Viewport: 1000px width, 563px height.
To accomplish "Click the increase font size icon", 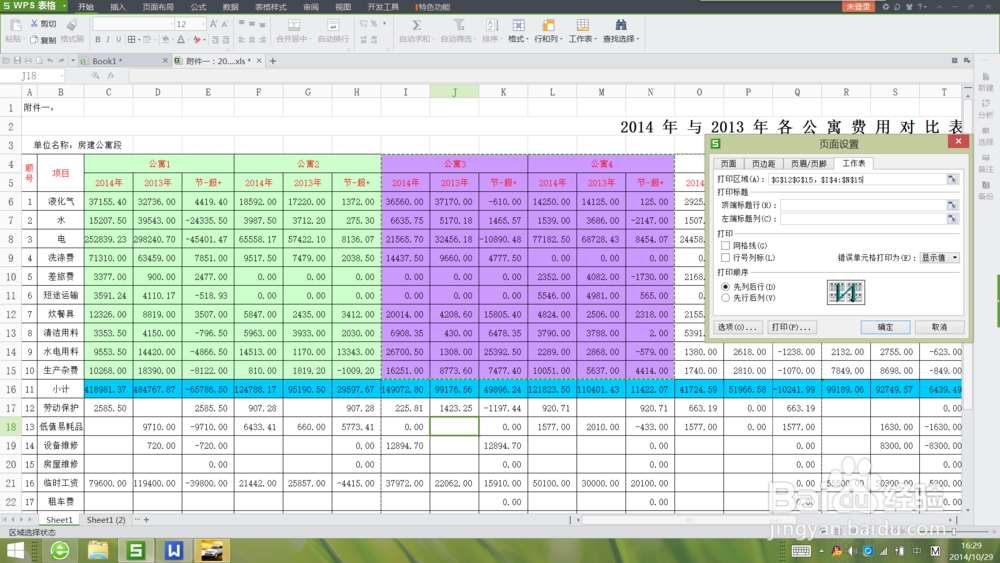I will [x=214, y=24].
